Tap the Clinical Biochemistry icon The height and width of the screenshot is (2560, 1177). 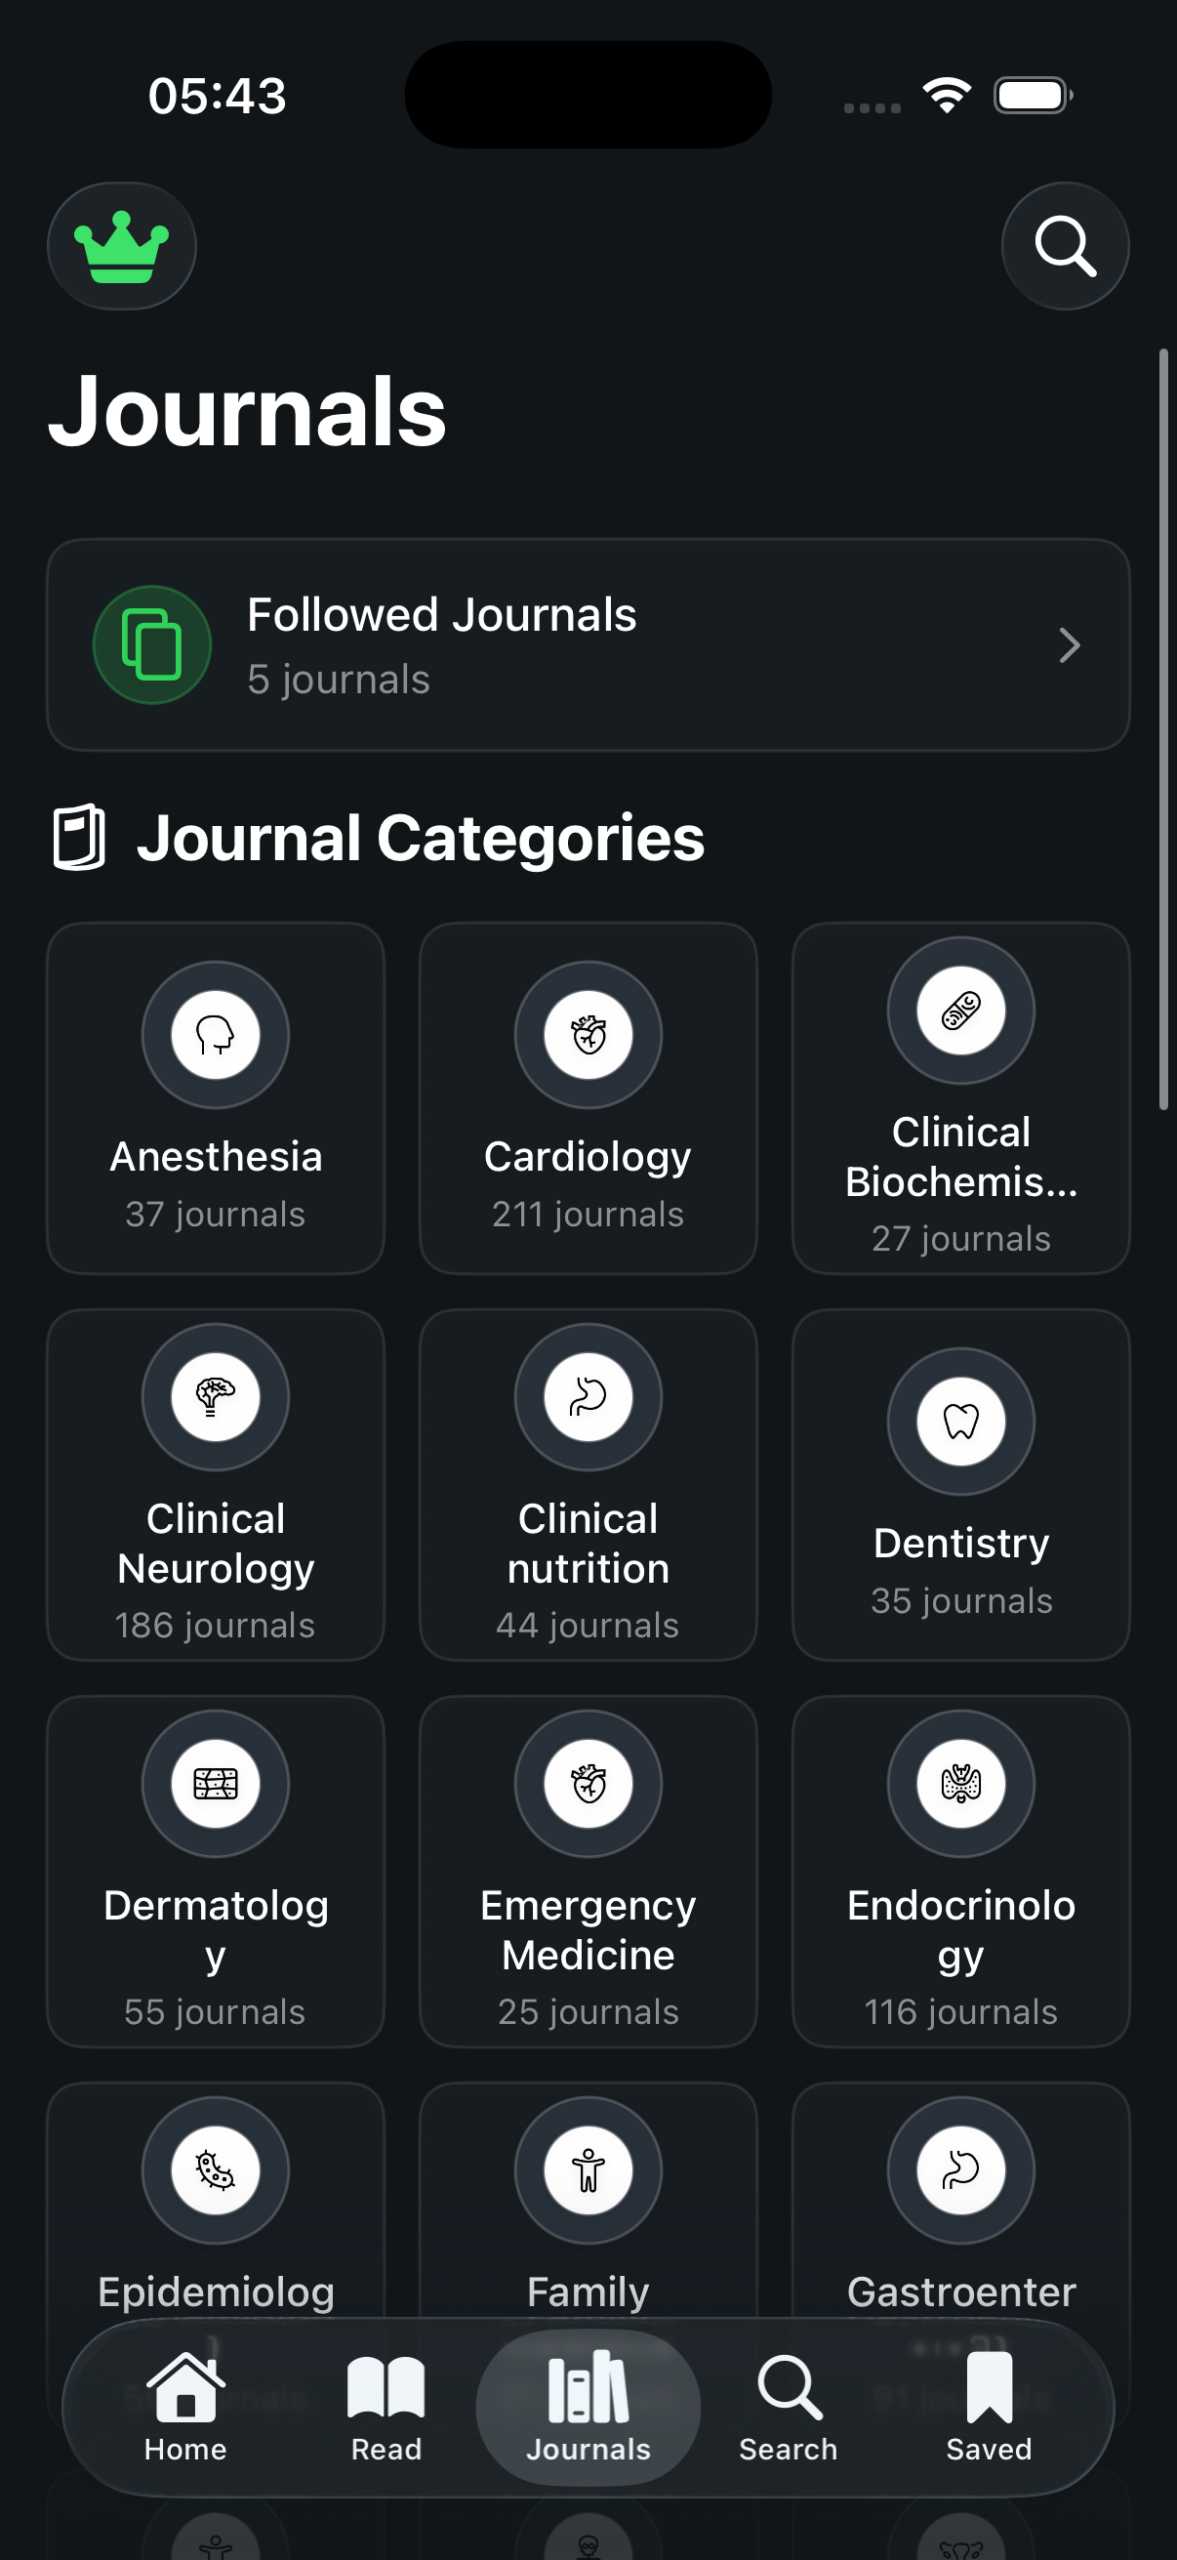(x=961, y=1010)
